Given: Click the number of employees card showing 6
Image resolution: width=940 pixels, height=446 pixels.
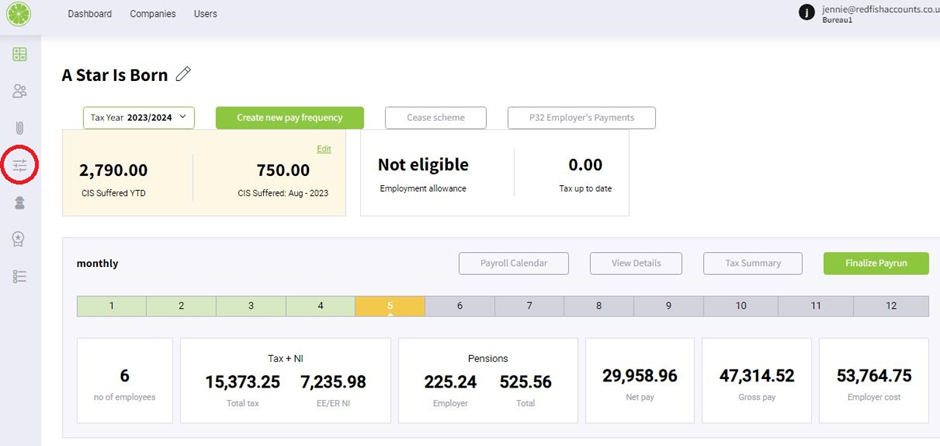Looking at the screenshot, I should pos(125,381).
